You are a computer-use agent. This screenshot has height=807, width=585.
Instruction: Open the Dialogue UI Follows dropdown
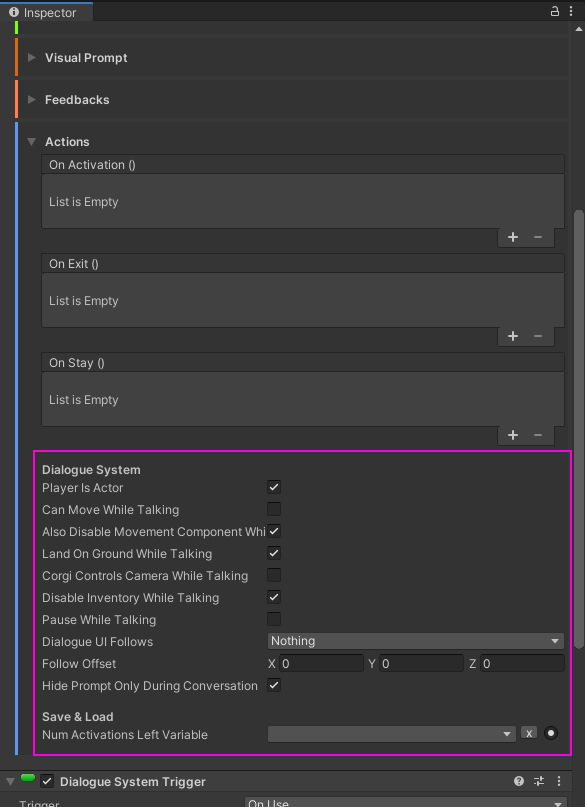point(416,641)
